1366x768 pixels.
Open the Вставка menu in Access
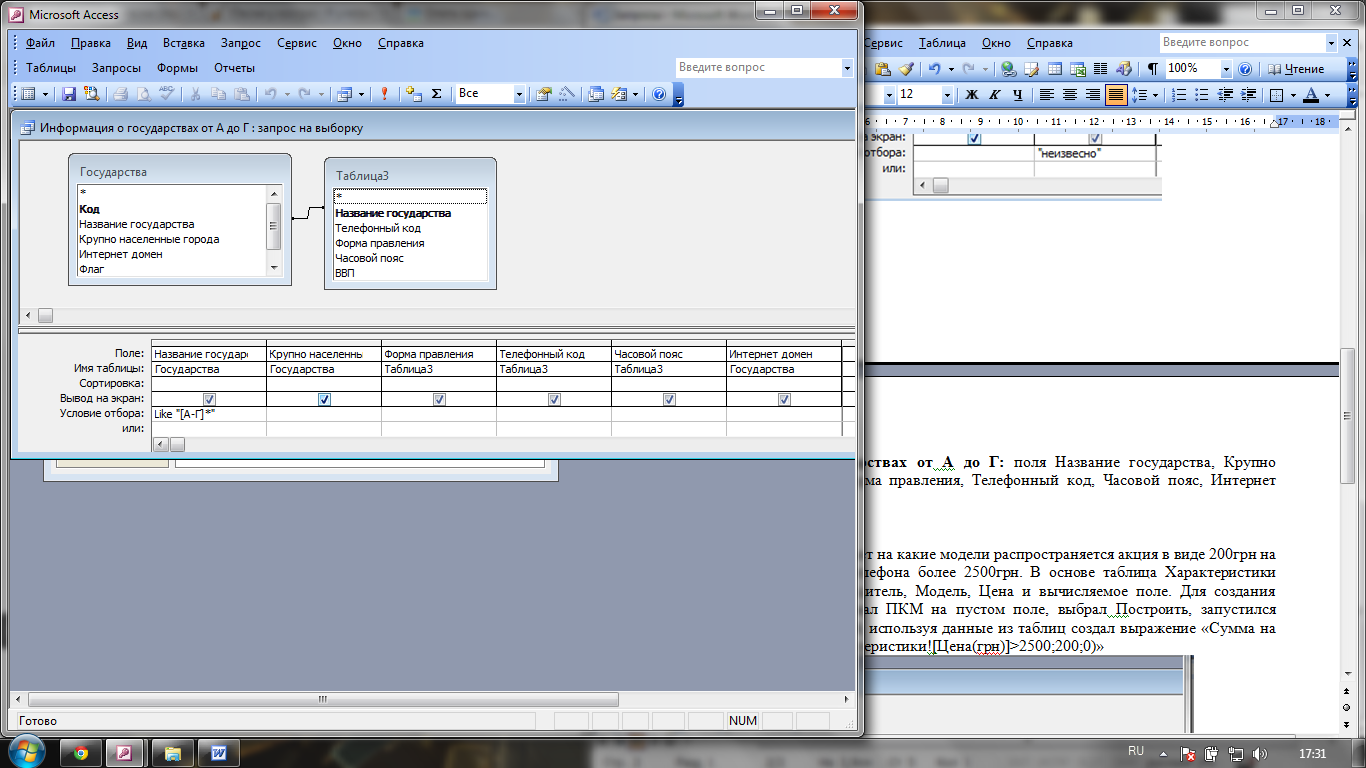coord(184,43)
